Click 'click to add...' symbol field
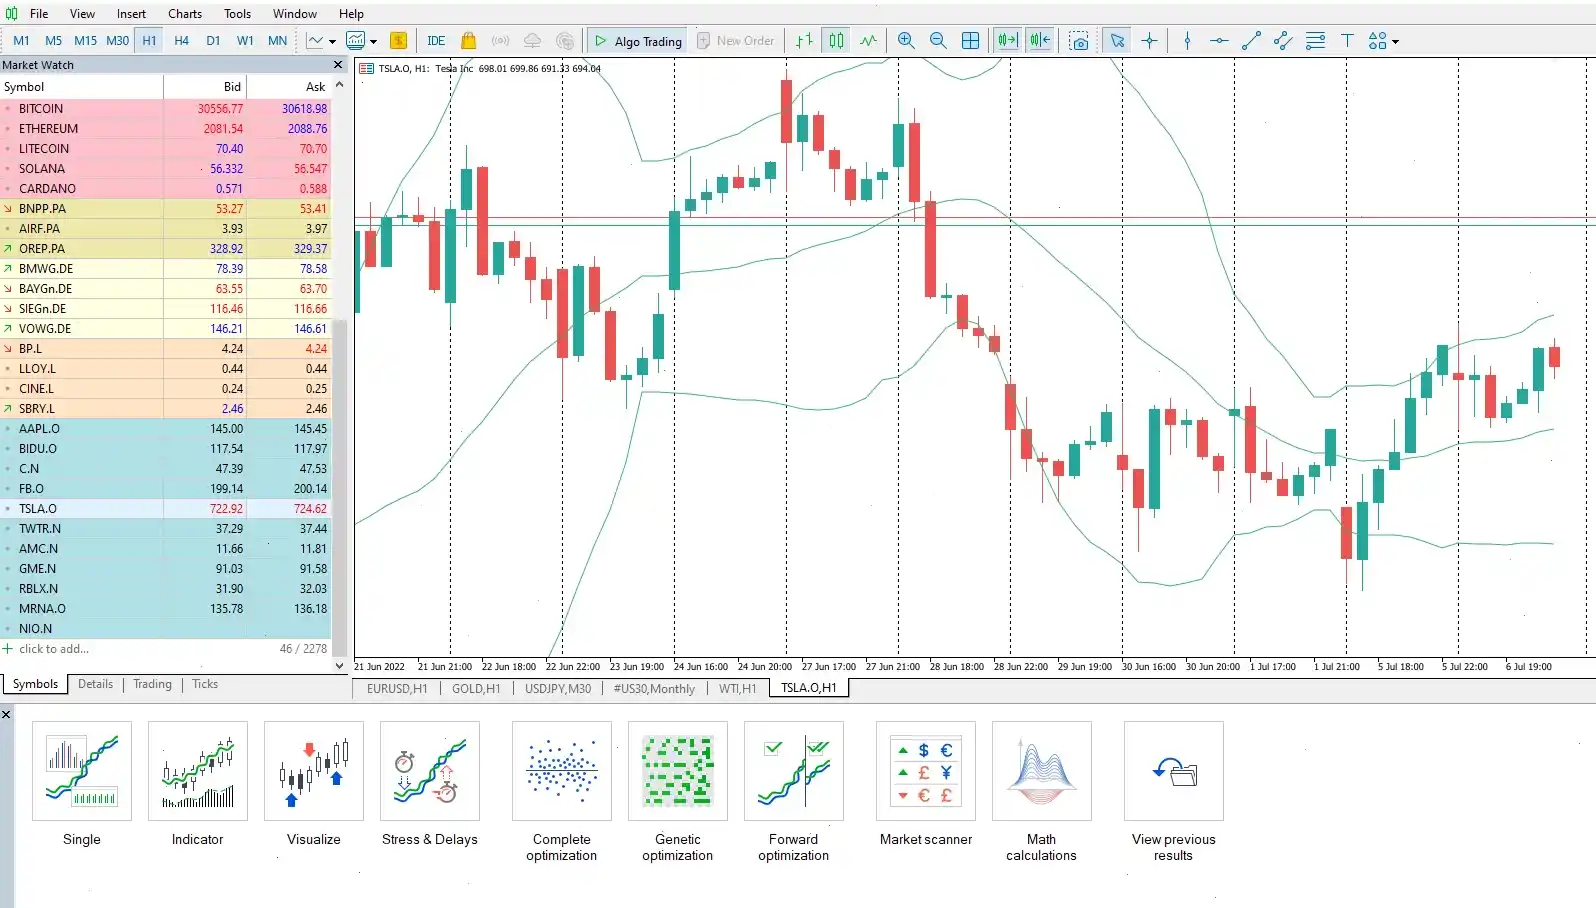1596x908 pixels. click(x=54, y=649)
